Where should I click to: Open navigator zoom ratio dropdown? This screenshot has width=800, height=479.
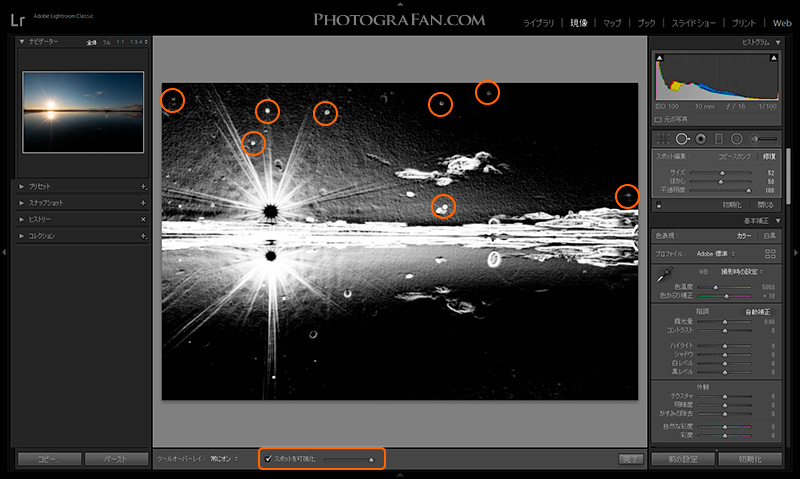point(139,42)
